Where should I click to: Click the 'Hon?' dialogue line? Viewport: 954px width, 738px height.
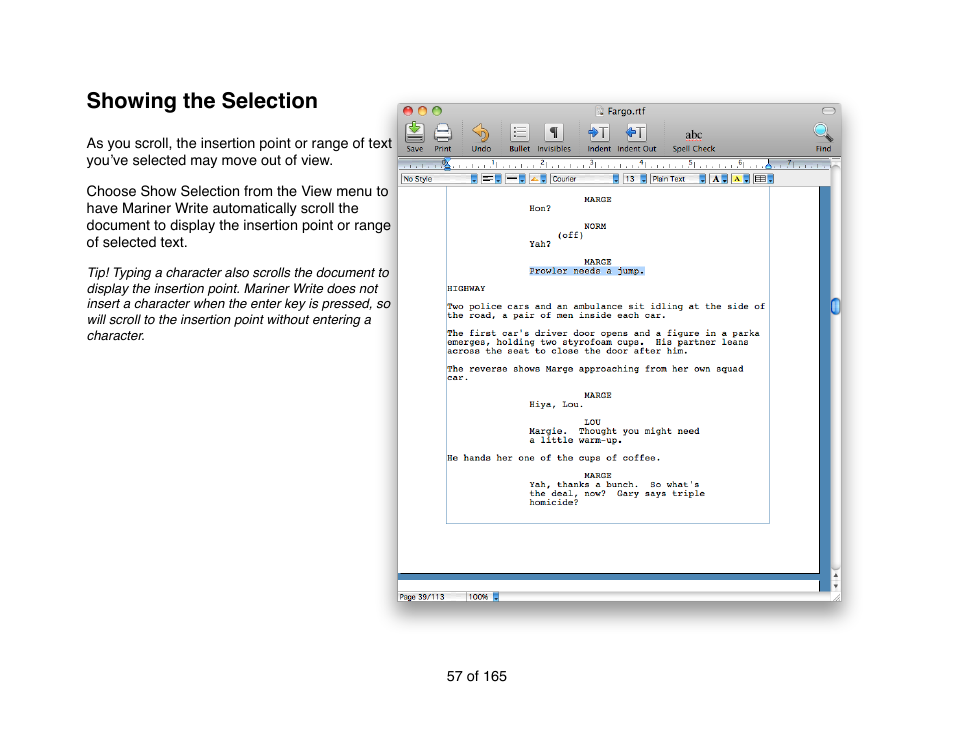[540, 209]
